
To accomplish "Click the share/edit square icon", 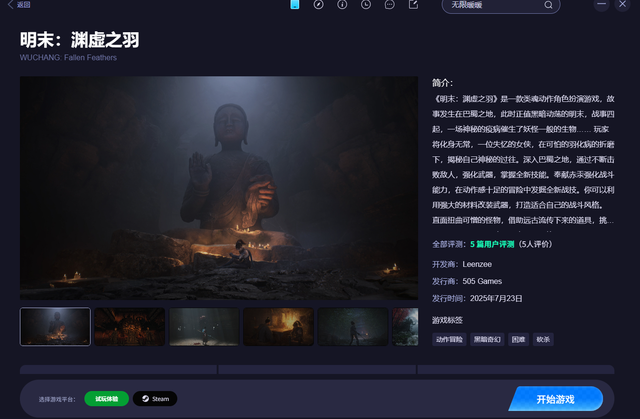I will (x=413, y=4).
